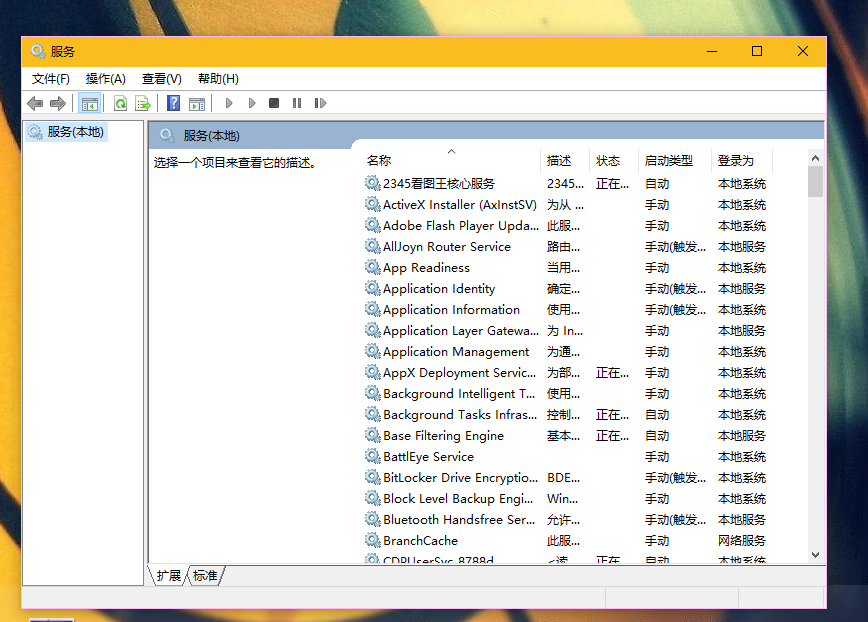868x622 pixels.
Task: Minimize the 服务 window
Action: (712, 51)
